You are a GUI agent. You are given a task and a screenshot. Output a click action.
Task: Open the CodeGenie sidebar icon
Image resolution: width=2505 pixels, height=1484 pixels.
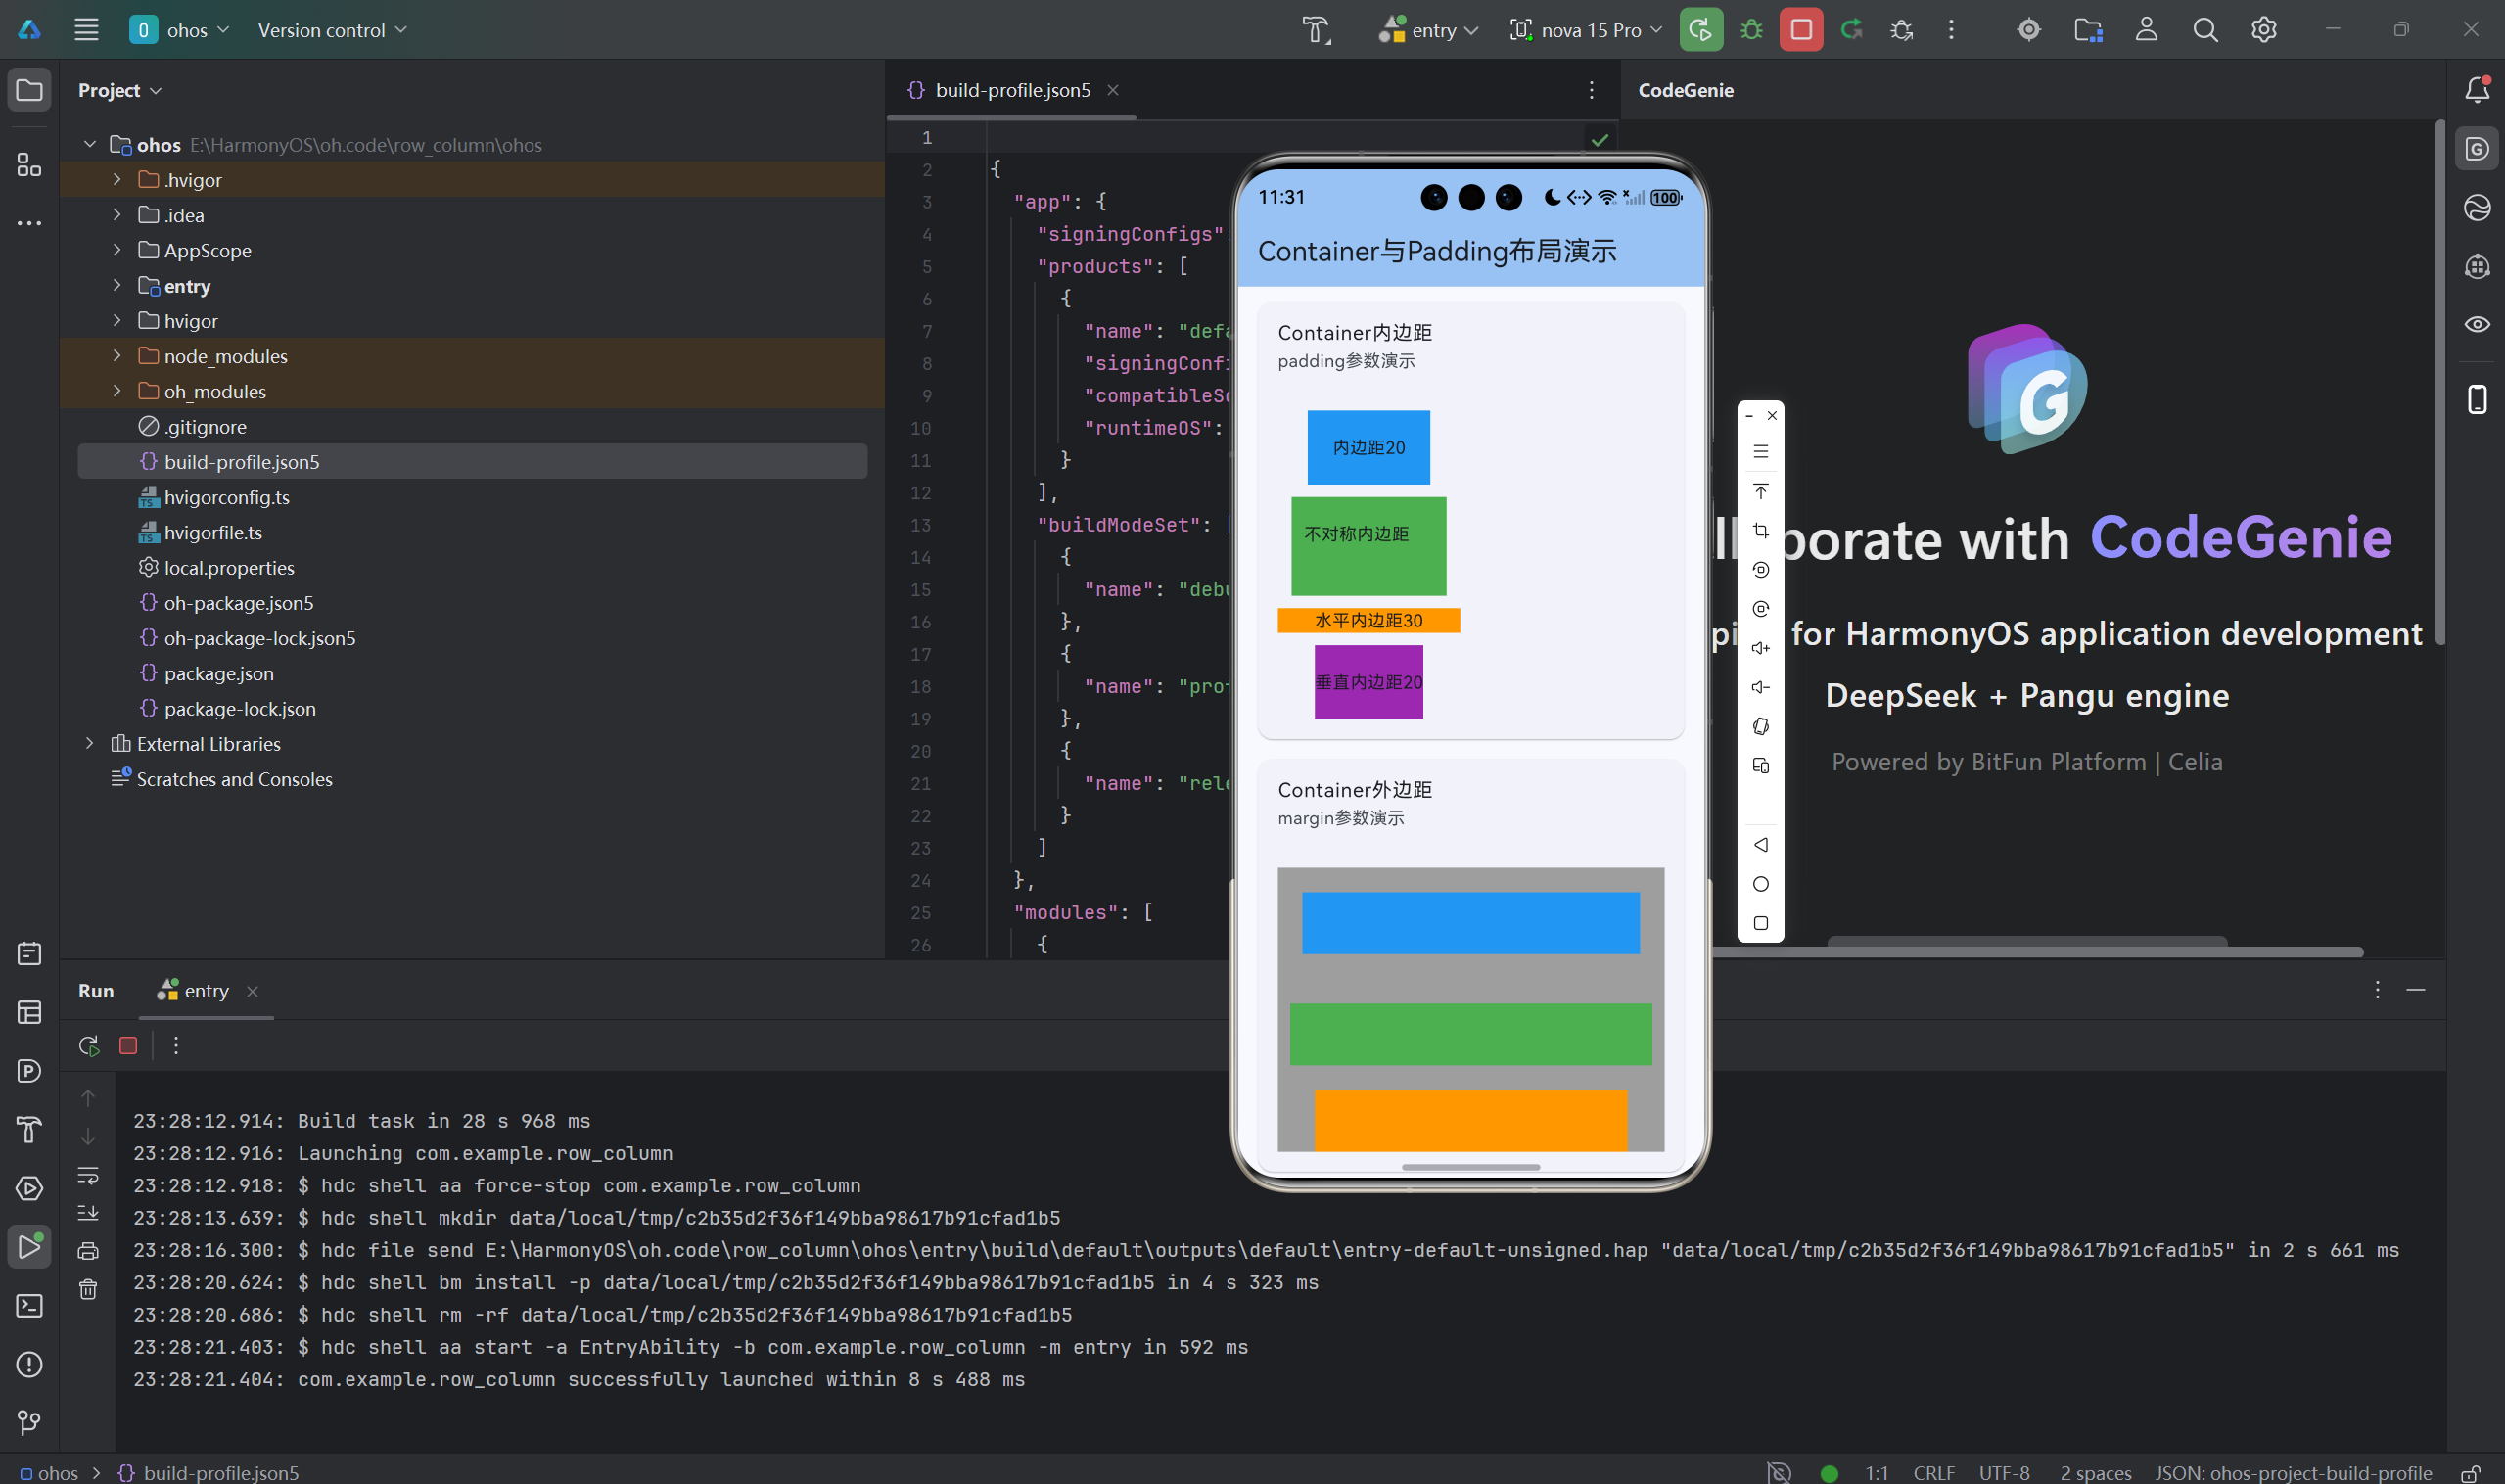pos(2476,149)
